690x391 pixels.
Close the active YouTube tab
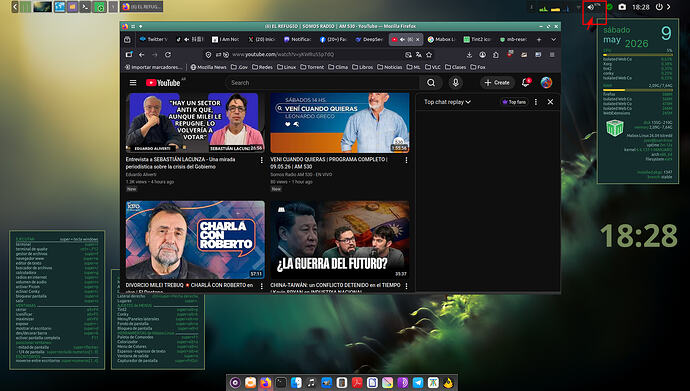point(418,40)
